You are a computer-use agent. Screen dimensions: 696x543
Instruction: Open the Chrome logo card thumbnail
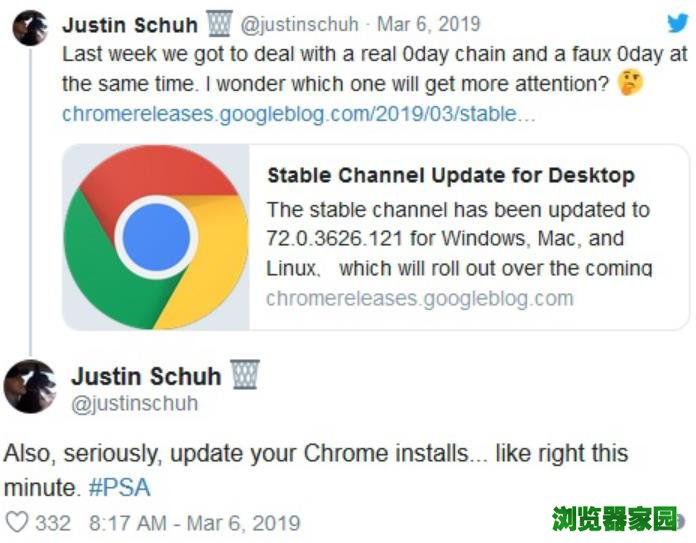[x=156, y=237]
